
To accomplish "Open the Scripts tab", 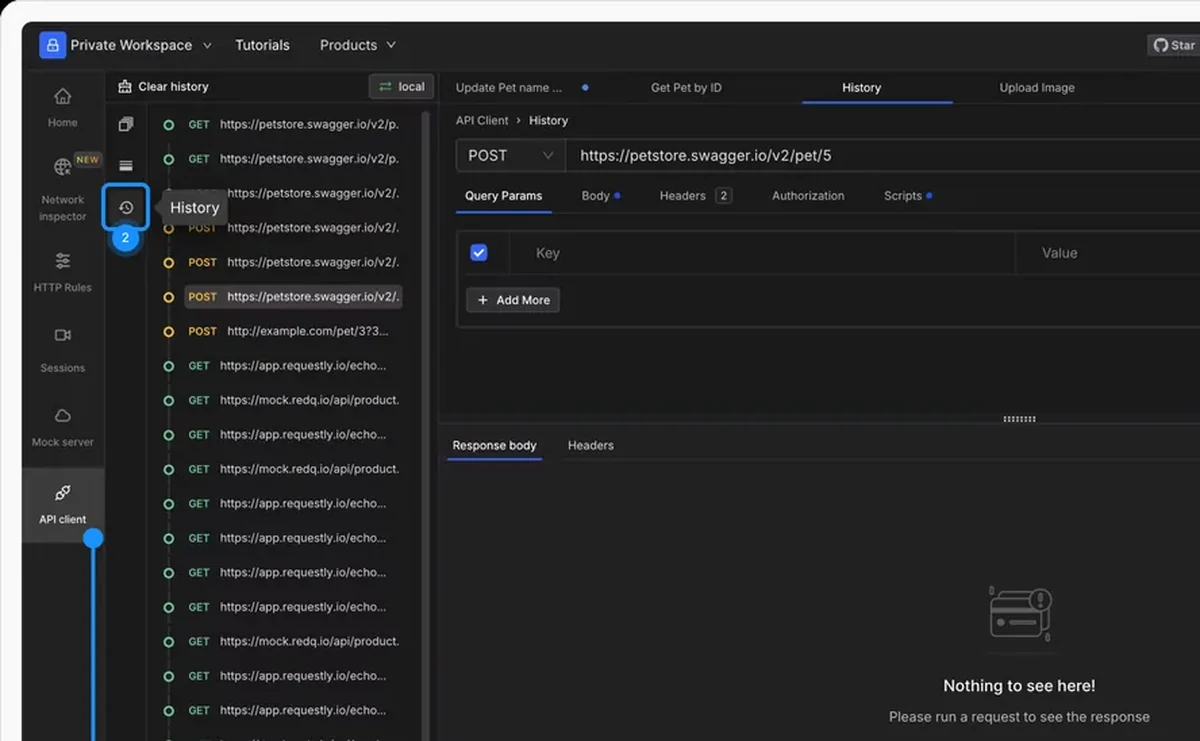I will click(x=907, y=196).
